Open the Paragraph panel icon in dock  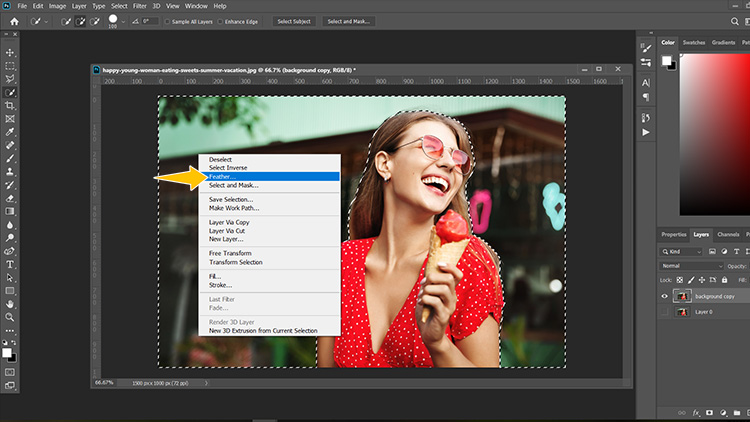coord(646,97)
